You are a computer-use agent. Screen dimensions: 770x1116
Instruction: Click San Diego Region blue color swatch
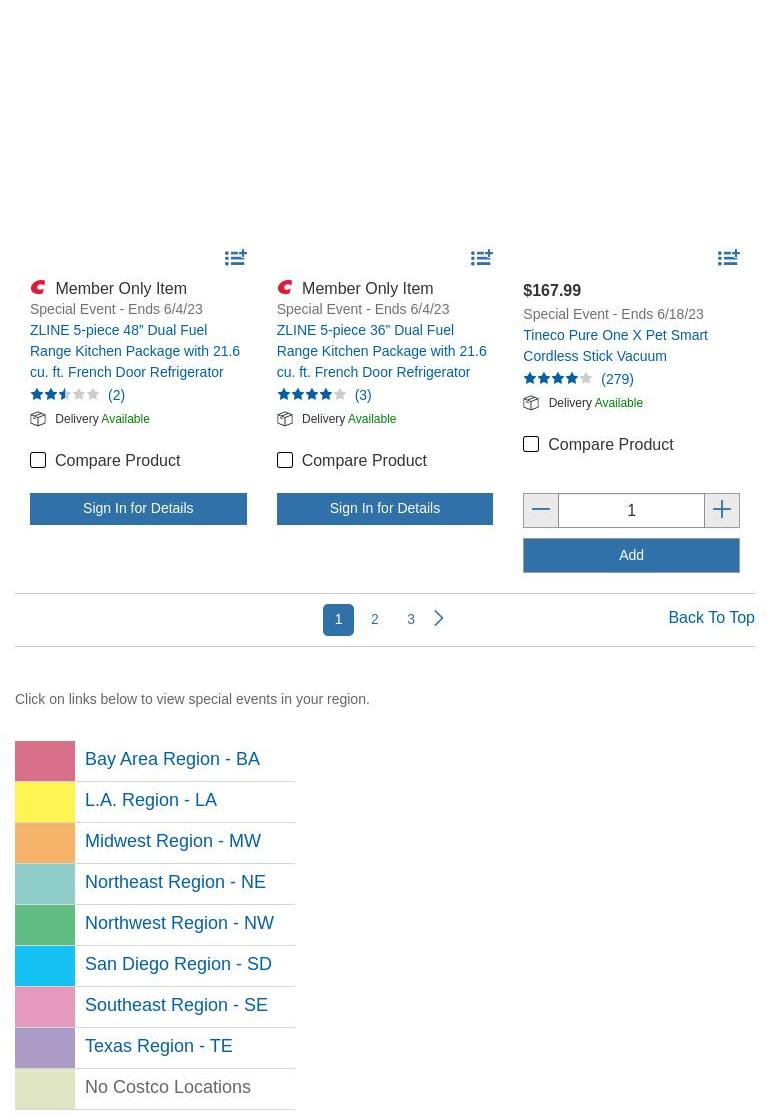point(45,966)
